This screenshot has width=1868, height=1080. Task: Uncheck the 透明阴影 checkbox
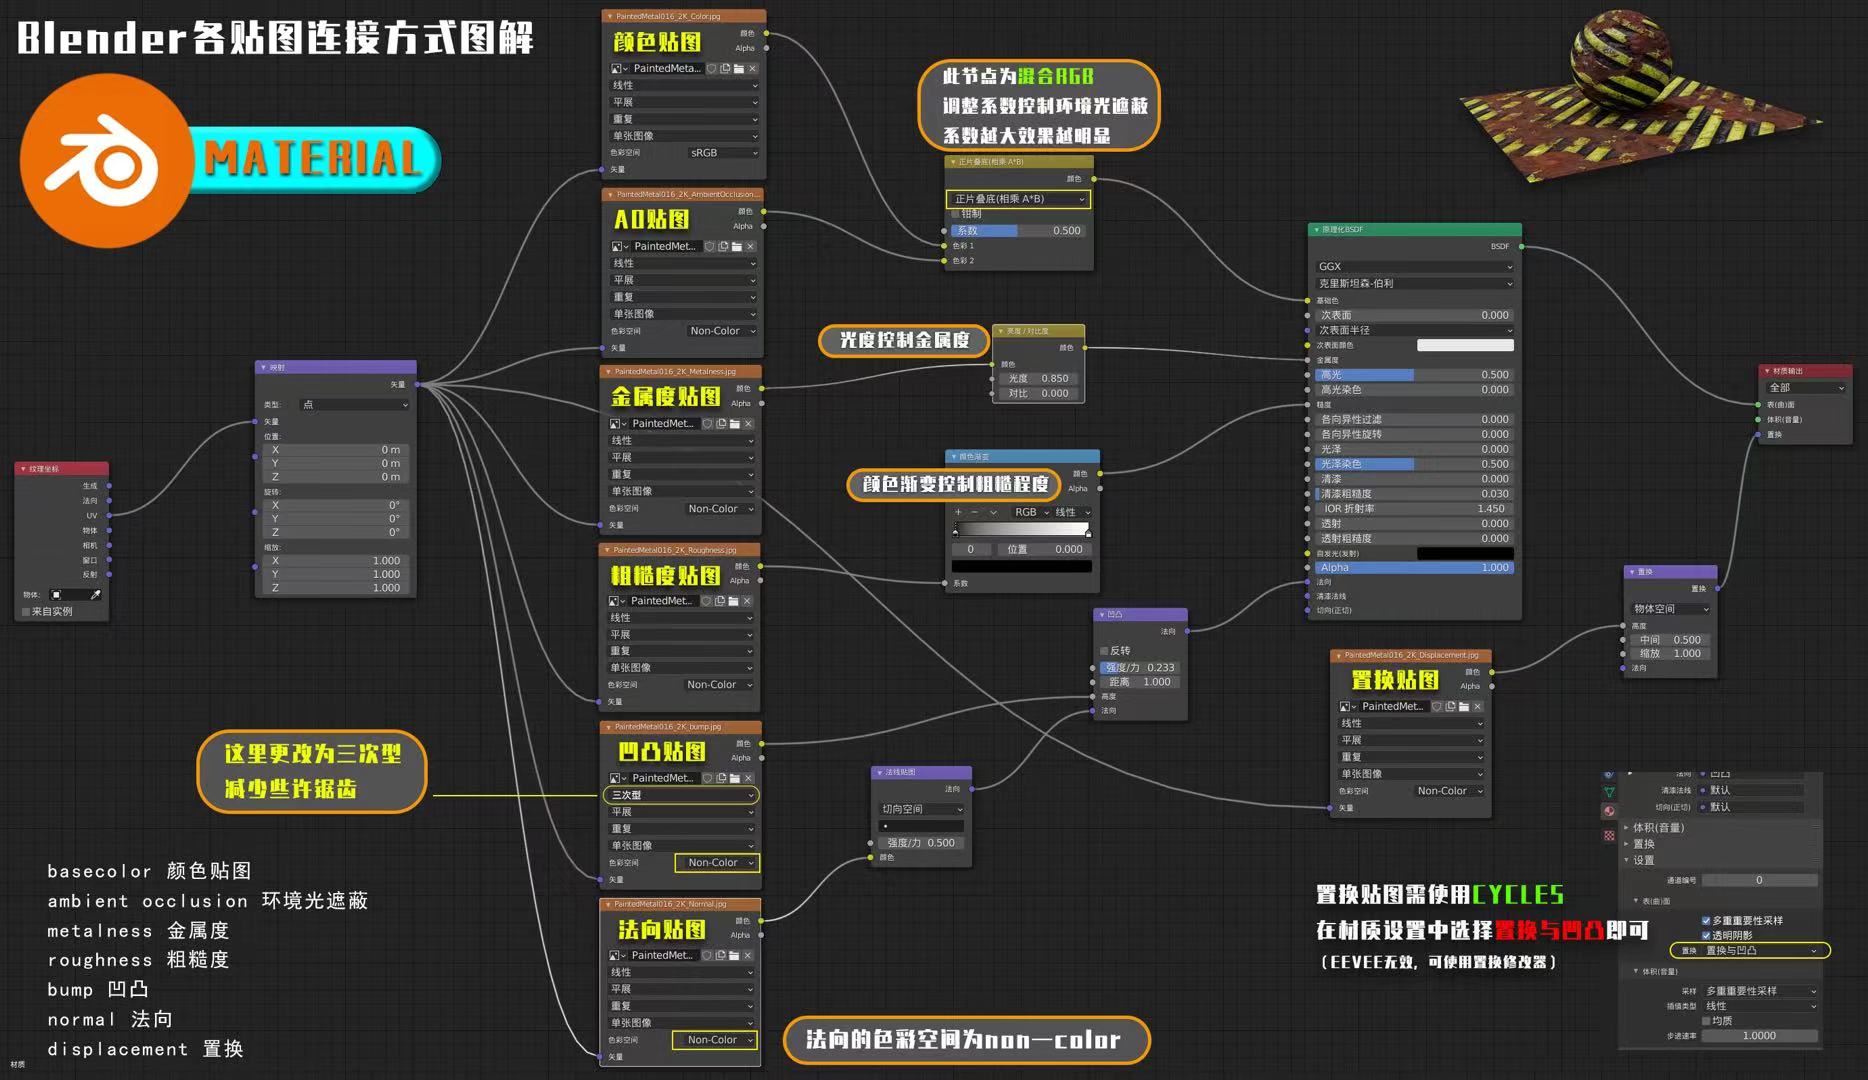[x=1706, y=935]
